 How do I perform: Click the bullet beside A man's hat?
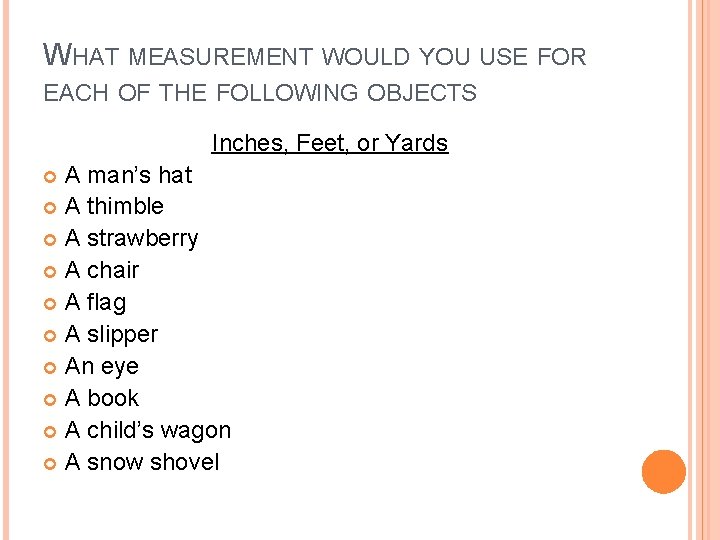50,176
